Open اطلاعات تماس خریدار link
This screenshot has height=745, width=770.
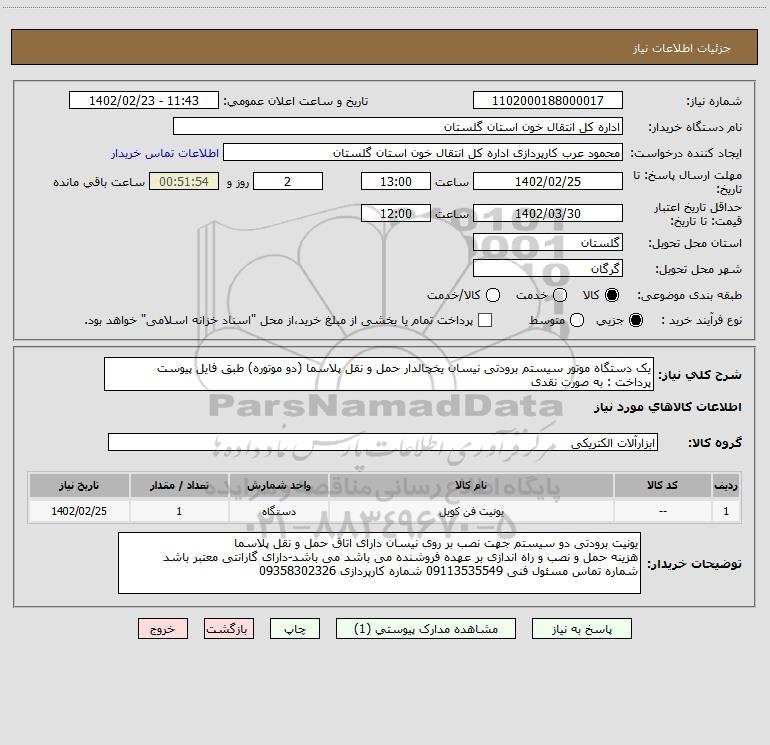point(165,153)
